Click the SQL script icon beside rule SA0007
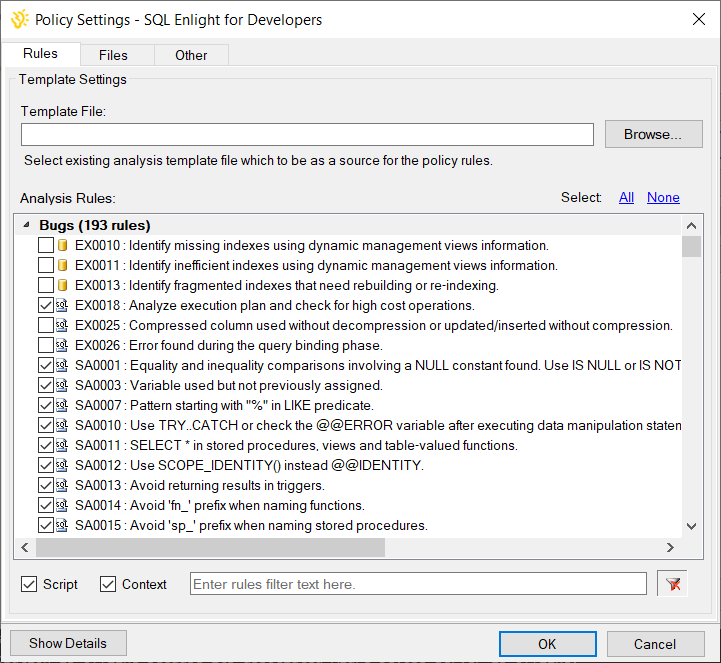This screenshot has height=663, width=721. 62,405
